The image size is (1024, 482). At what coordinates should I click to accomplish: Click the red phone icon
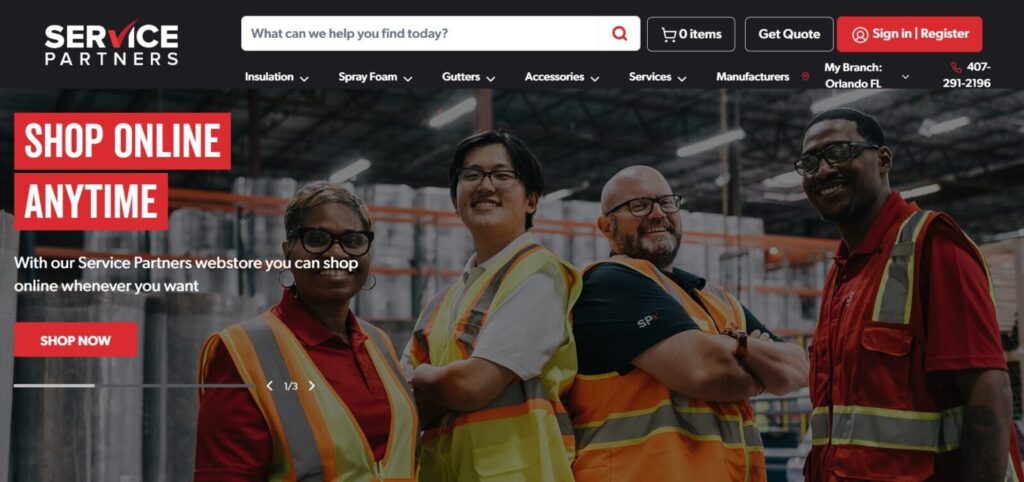pos(956,67)
